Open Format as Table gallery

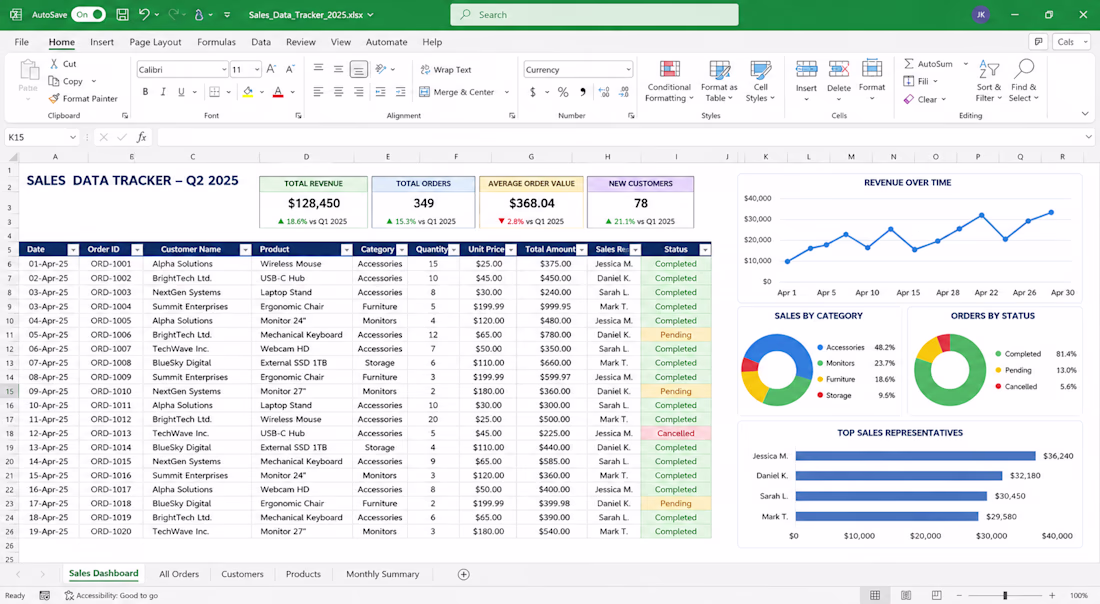(x=719, y=81)
